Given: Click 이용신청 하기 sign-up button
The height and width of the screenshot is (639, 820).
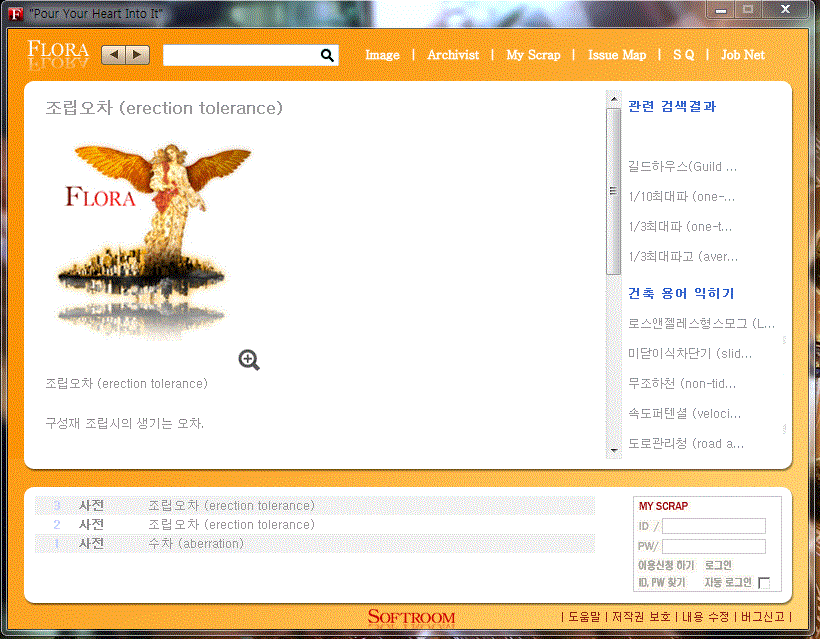Looking at the screenshot, I should tap(666, 565).
